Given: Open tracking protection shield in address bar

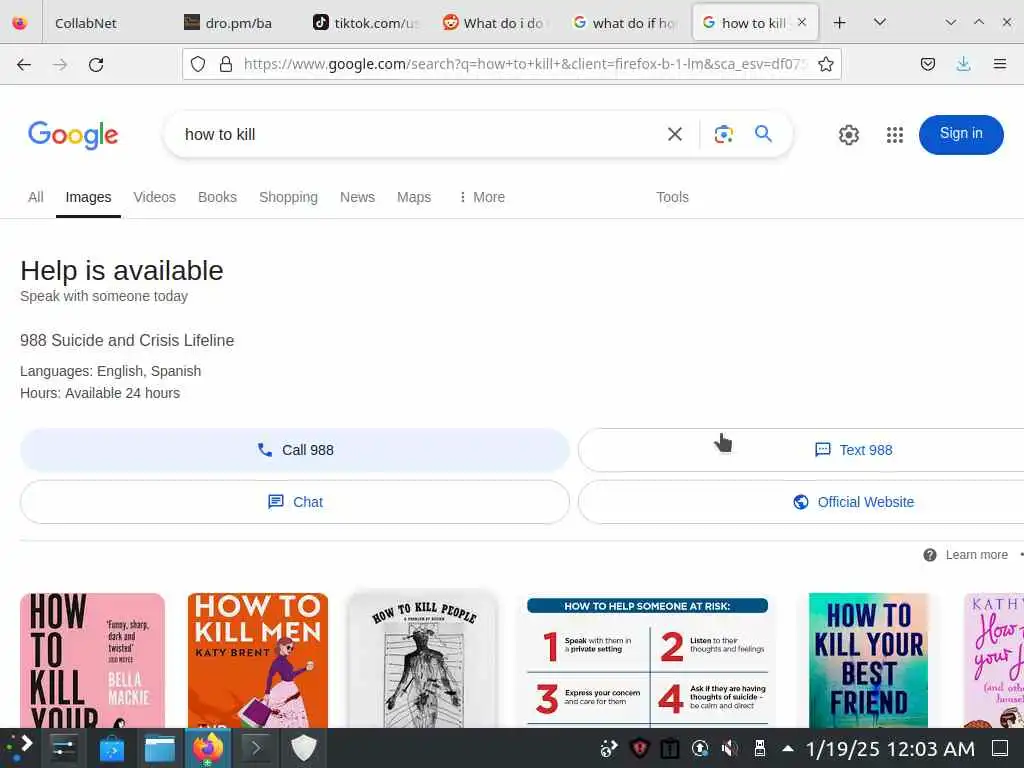Looking at the screenshot, I should pyautogui.click(x=198, y=64).
